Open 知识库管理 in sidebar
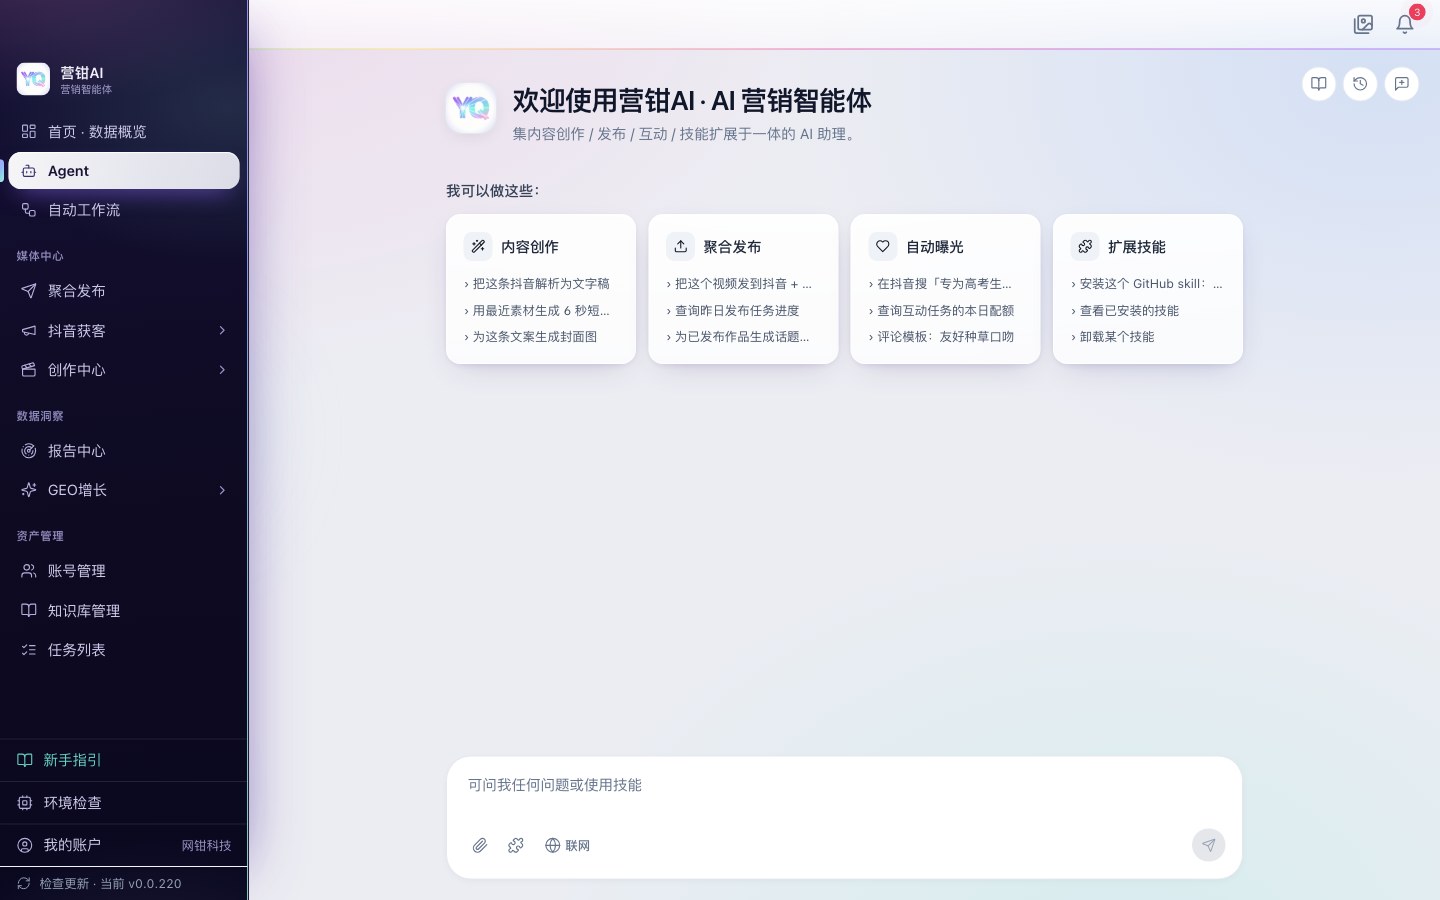Viewport: 1440px width, 900px height. [124, 611]
